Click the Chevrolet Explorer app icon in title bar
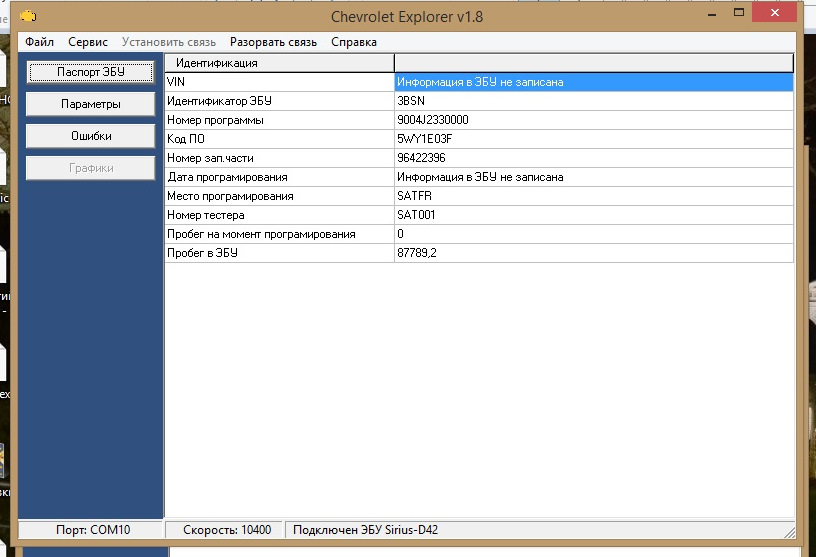This screenshot has height=557, width=816. pyautogui.click(x=28, y=16)
